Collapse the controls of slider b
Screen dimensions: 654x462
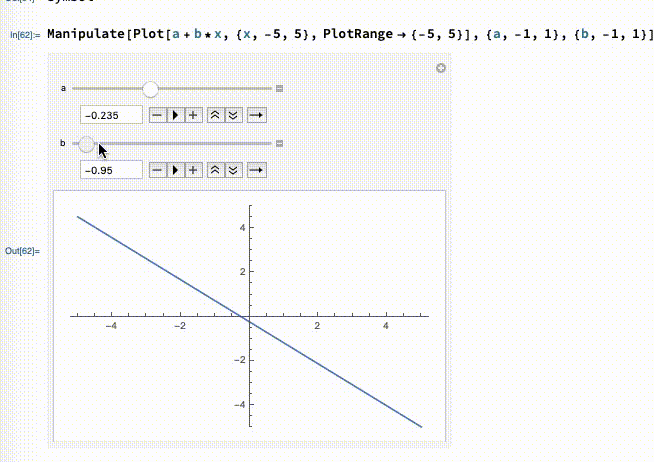point(280,143)
